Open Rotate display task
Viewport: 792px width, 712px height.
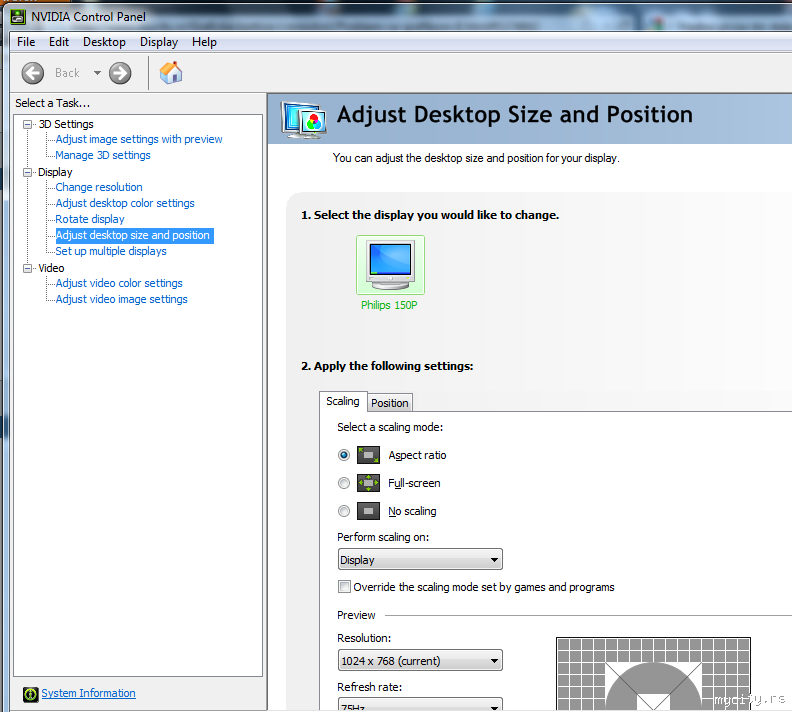(x=90, y=219)
